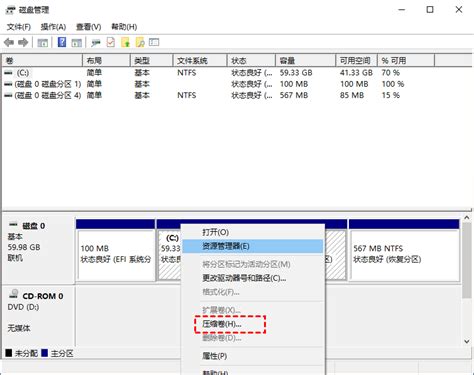Click the list view settings toolbar icon
The height and width of the screenshot is (375, 474).
[x=154, y=42]
